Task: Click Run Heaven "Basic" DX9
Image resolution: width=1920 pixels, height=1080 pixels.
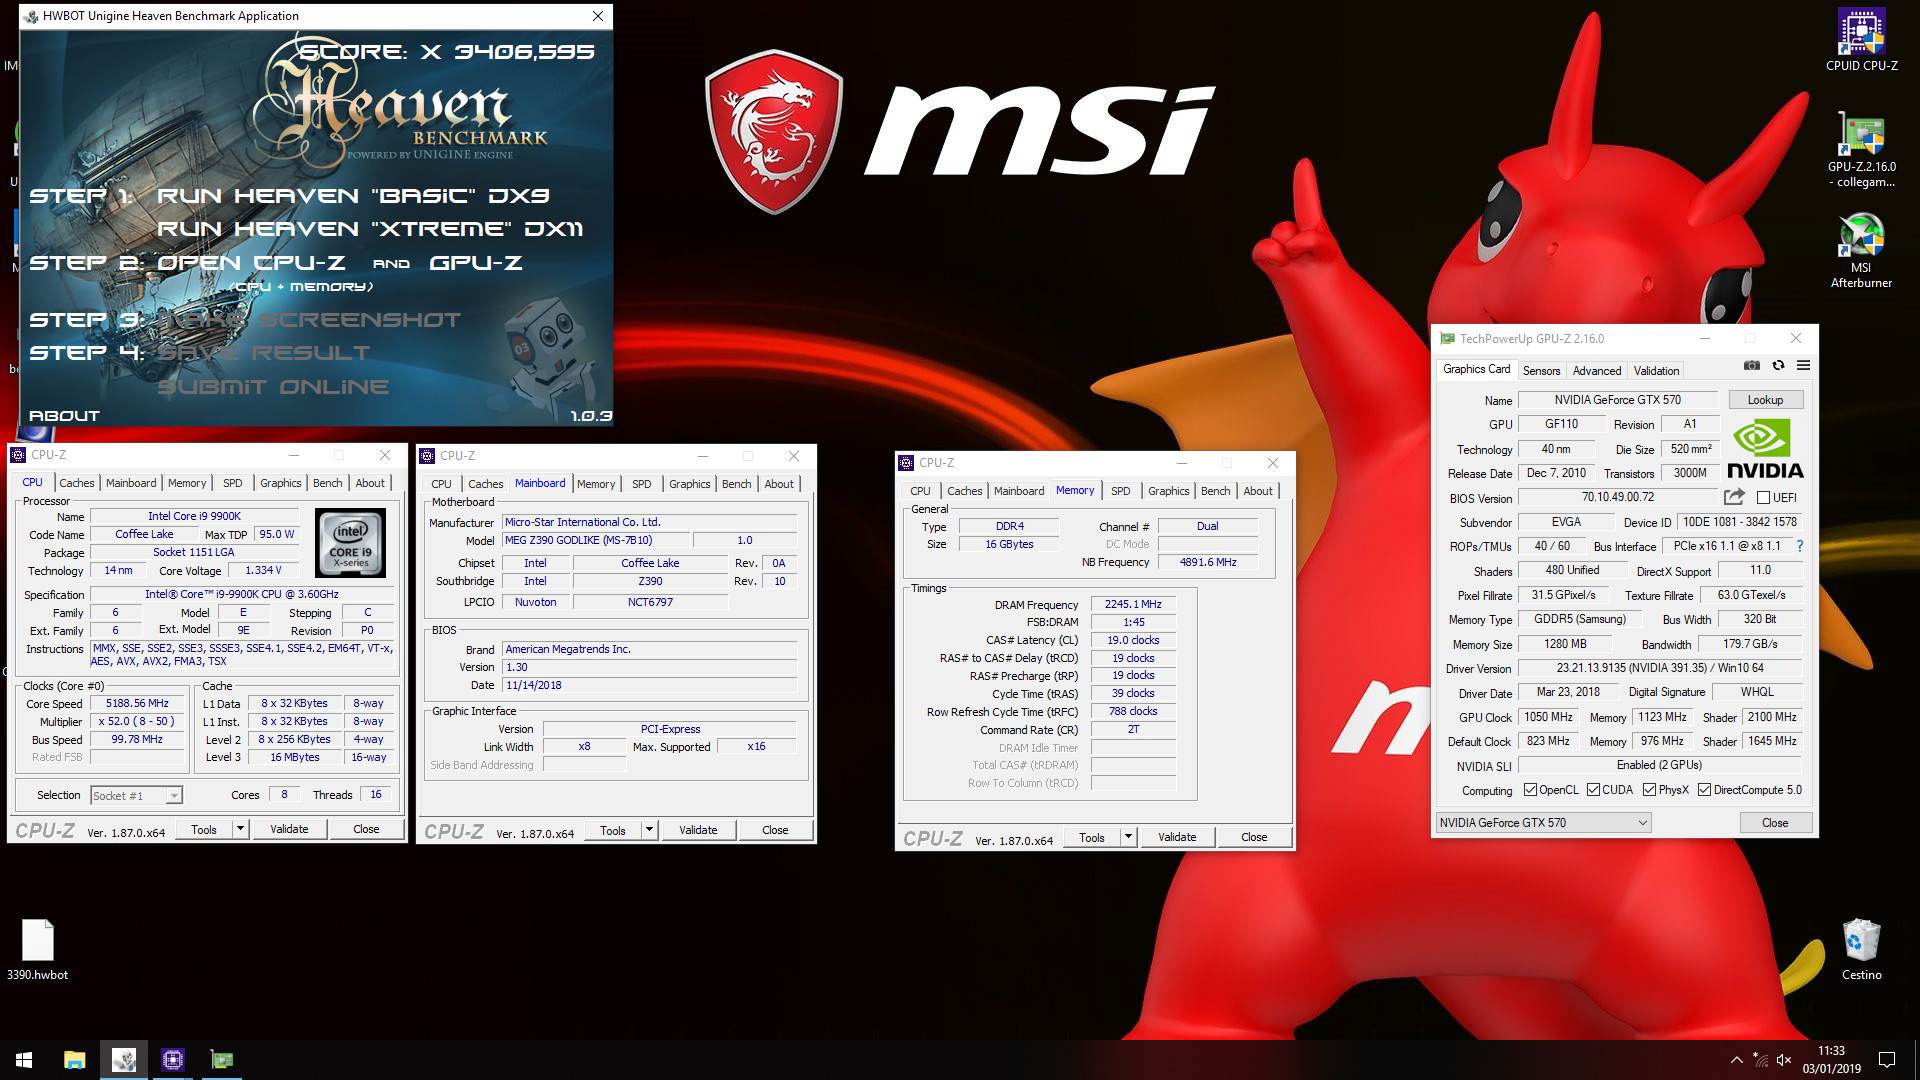Action: pyautogui.click(x=353, y=196)
